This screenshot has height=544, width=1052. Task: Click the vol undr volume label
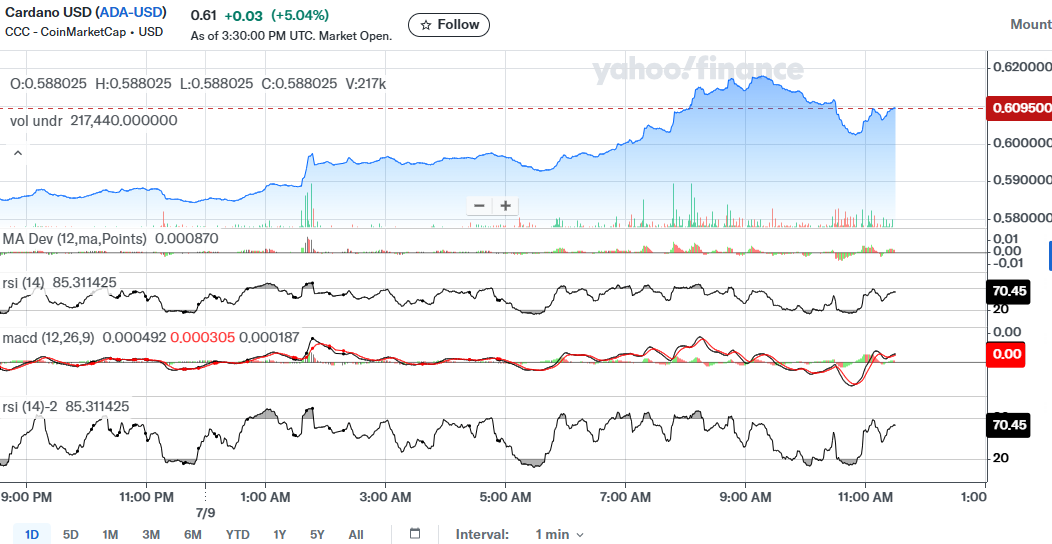point(36,121)
